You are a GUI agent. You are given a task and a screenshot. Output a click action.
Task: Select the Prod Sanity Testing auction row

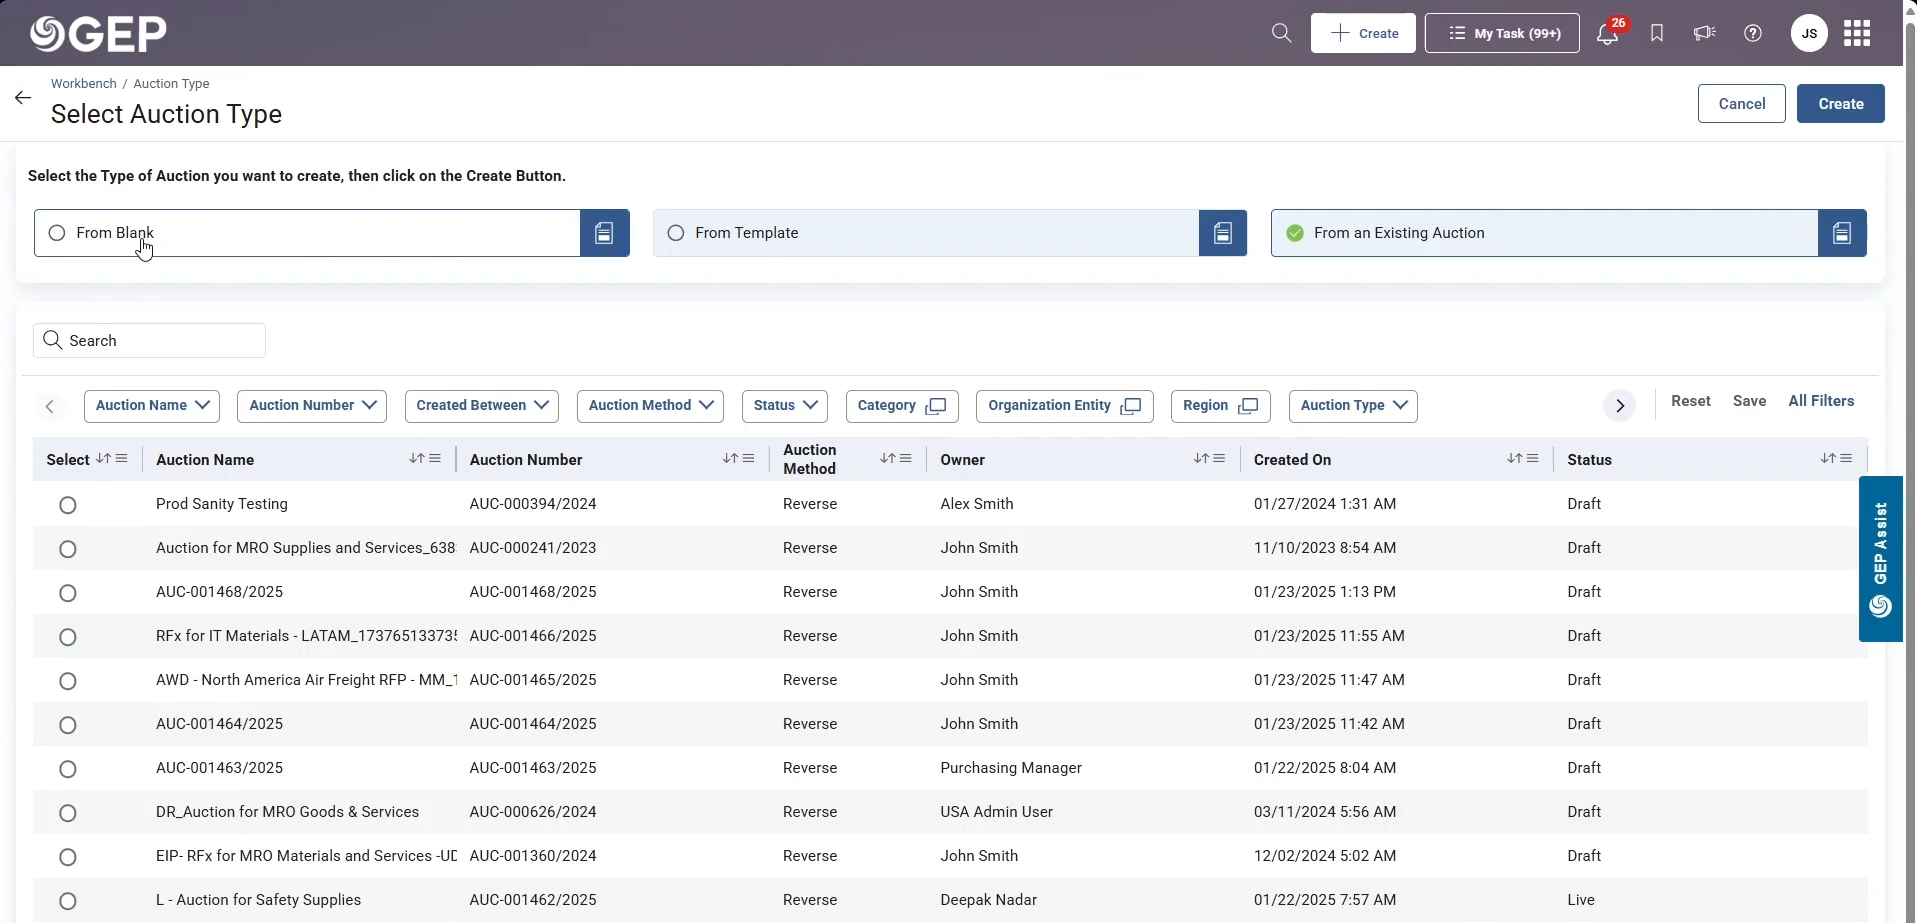pos(68,505)
